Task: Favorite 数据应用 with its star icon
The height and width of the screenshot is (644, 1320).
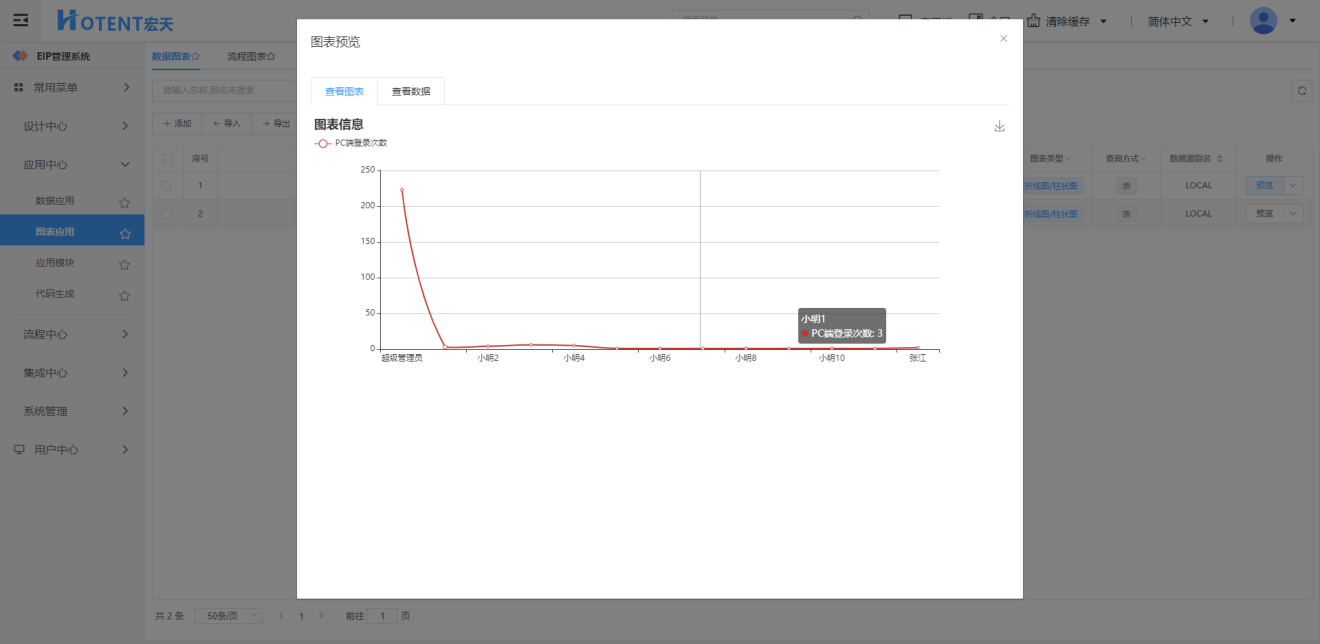Action: coord(125,202)
